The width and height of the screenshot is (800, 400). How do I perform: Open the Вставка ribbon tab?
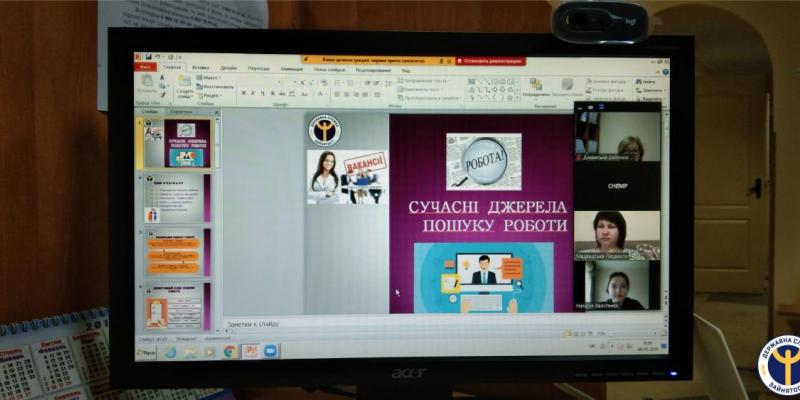201,69
